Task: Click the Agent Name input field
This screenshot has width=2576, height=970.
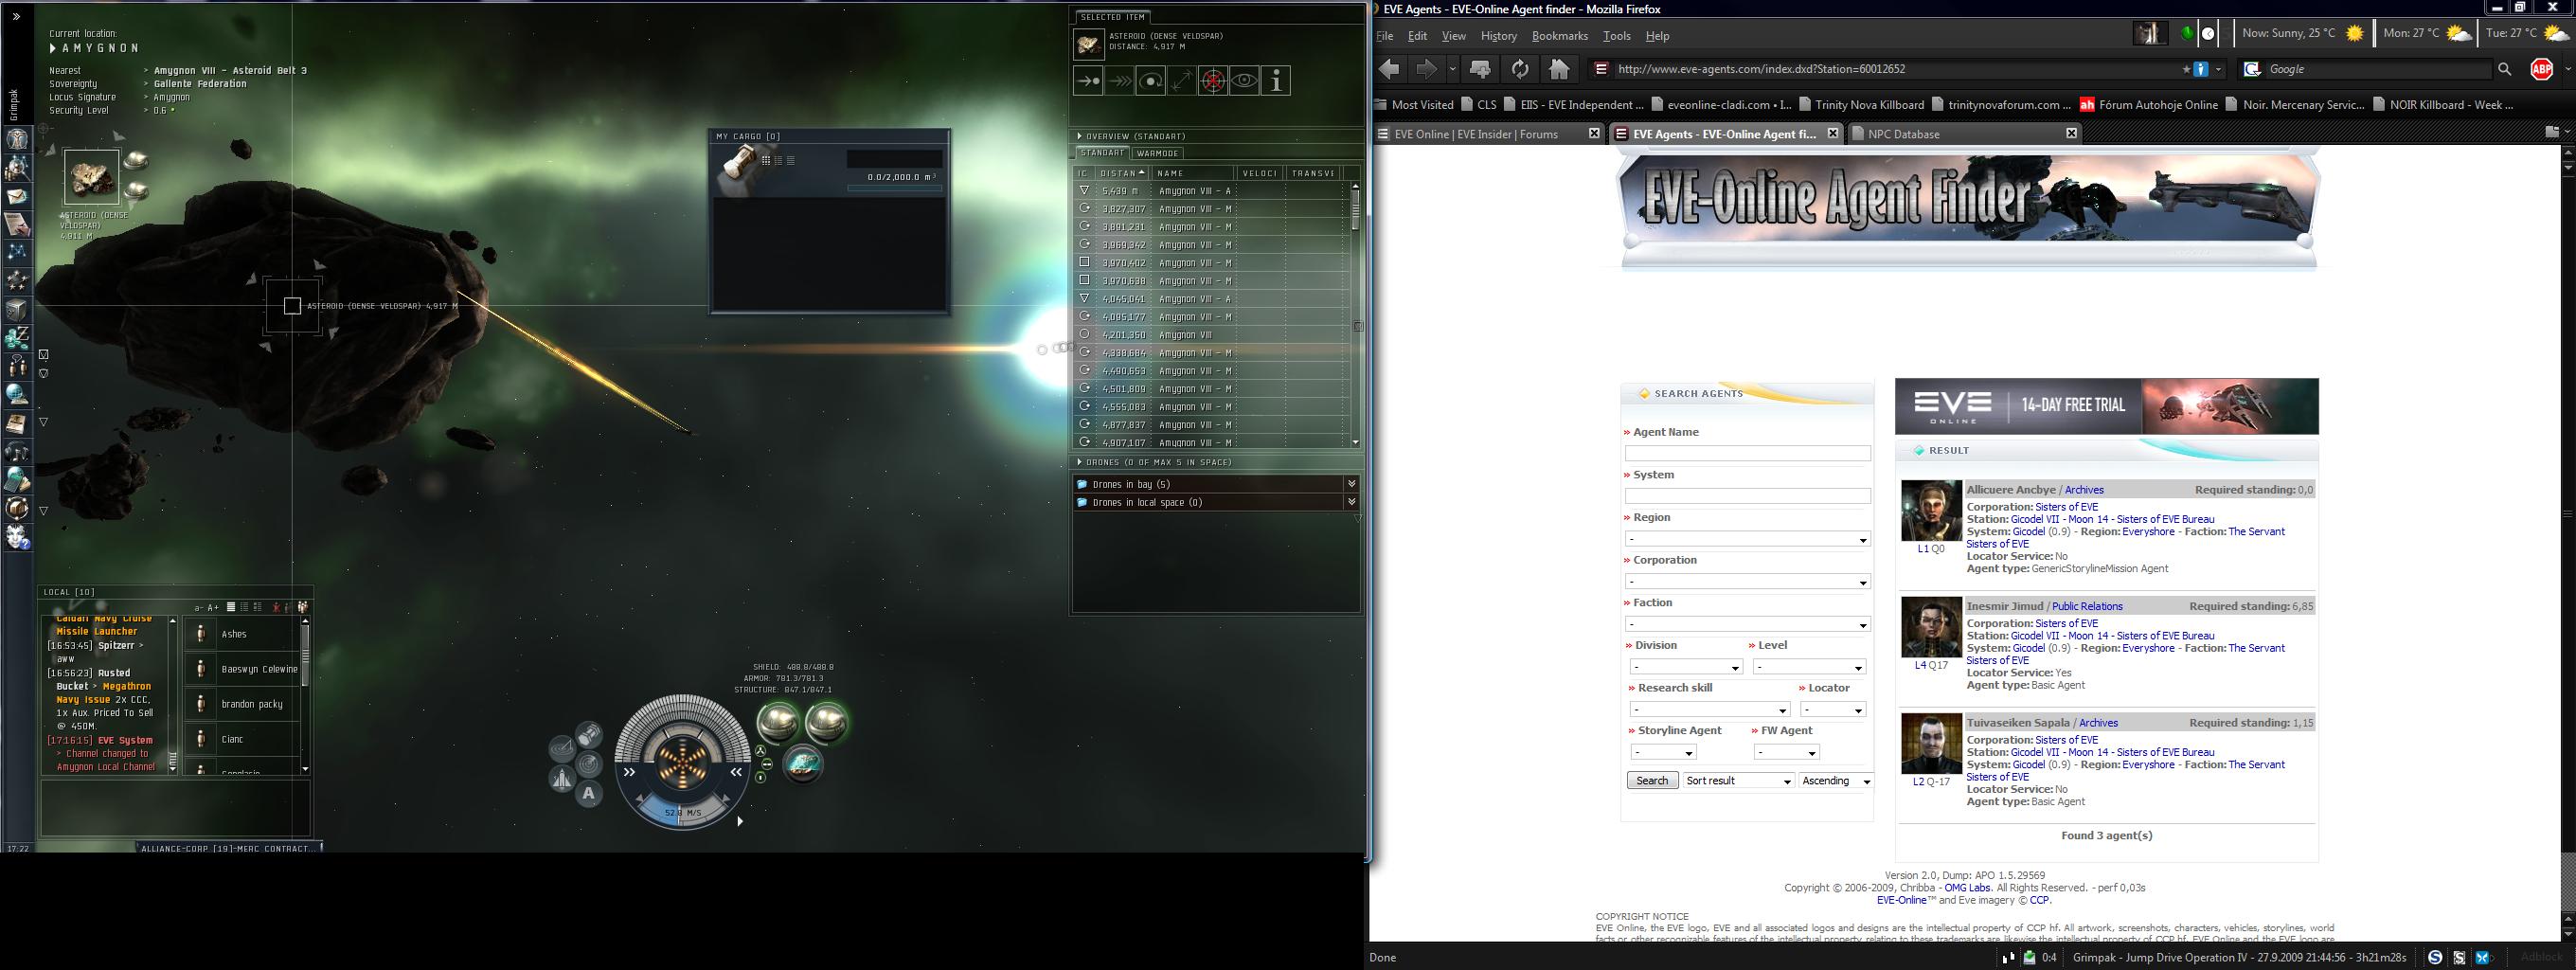Action: [1747, 453]
